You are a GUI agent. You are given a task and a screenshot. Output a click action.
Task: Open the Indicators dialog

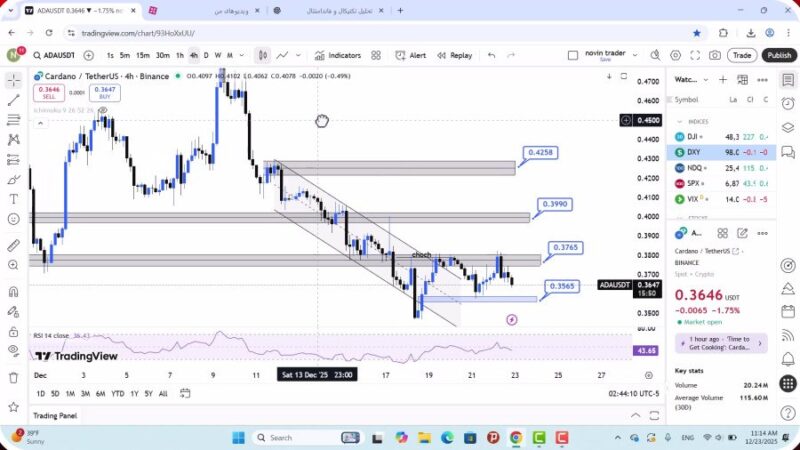[338, 55]
